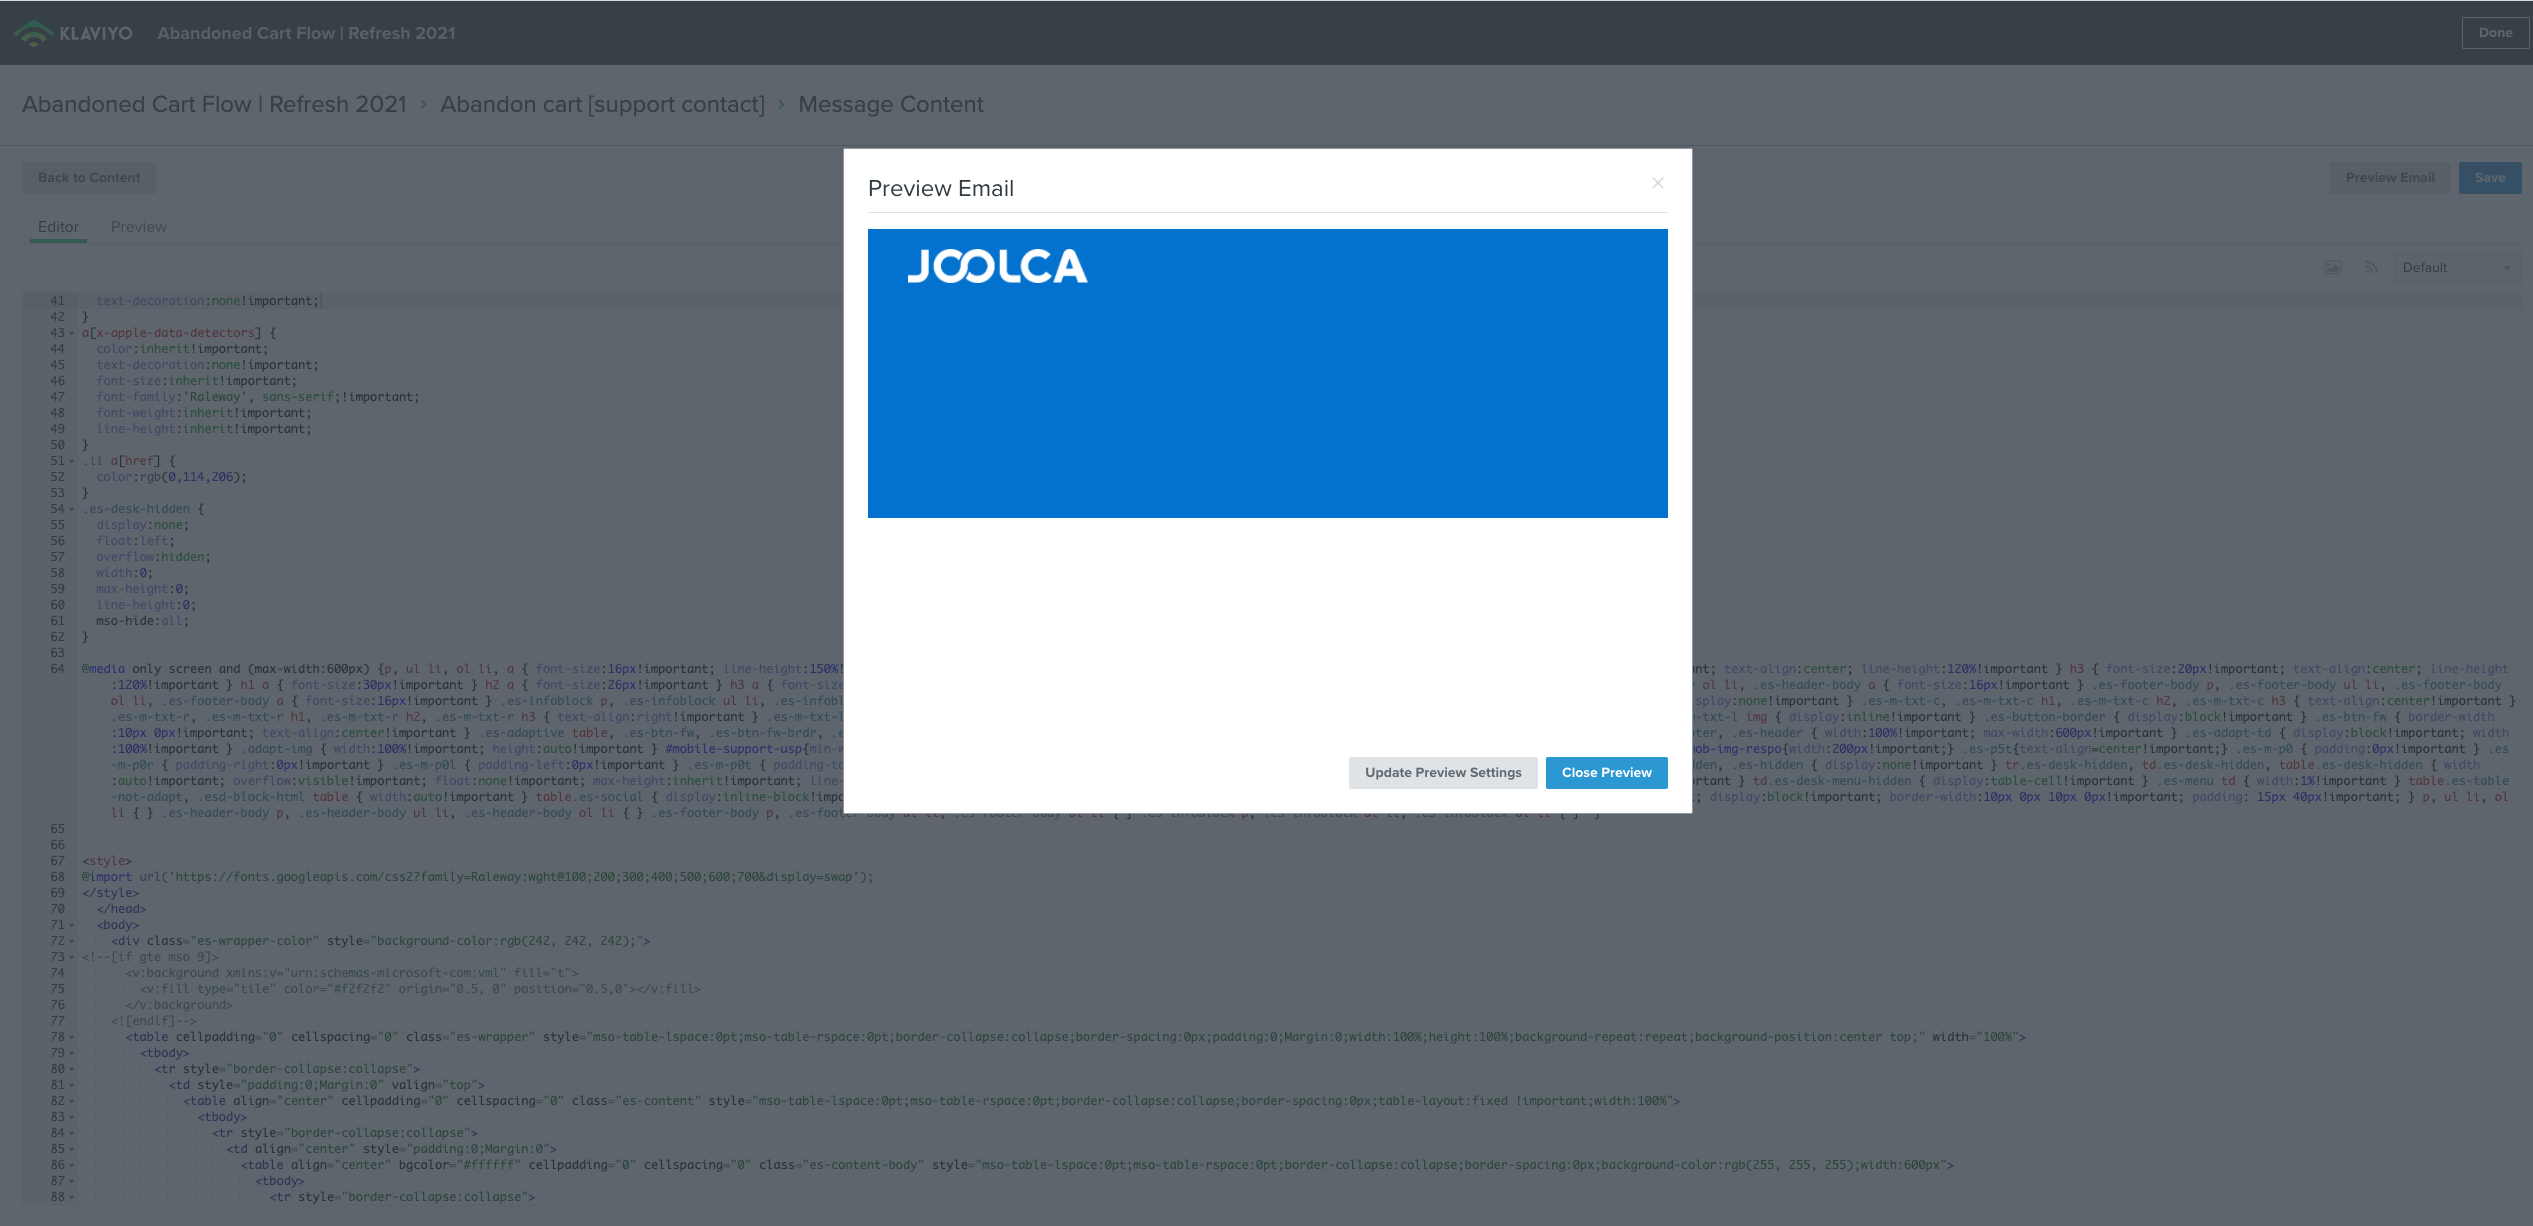Collapse the td fold at line 85
The width and height of the screenshot is (2533, 1226).
coord(71,1149)
